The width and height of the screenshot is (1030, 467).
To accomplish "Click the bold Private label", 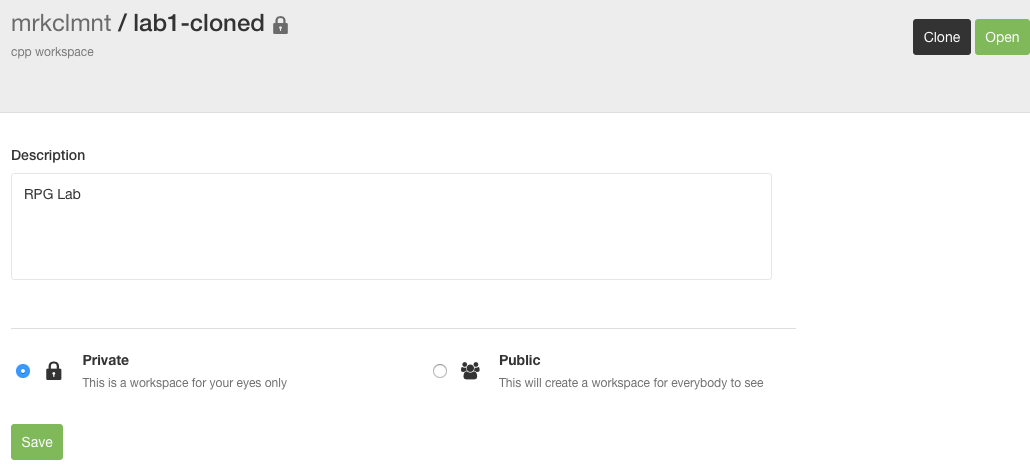I will pyautogui.click(x=106, y=360).
